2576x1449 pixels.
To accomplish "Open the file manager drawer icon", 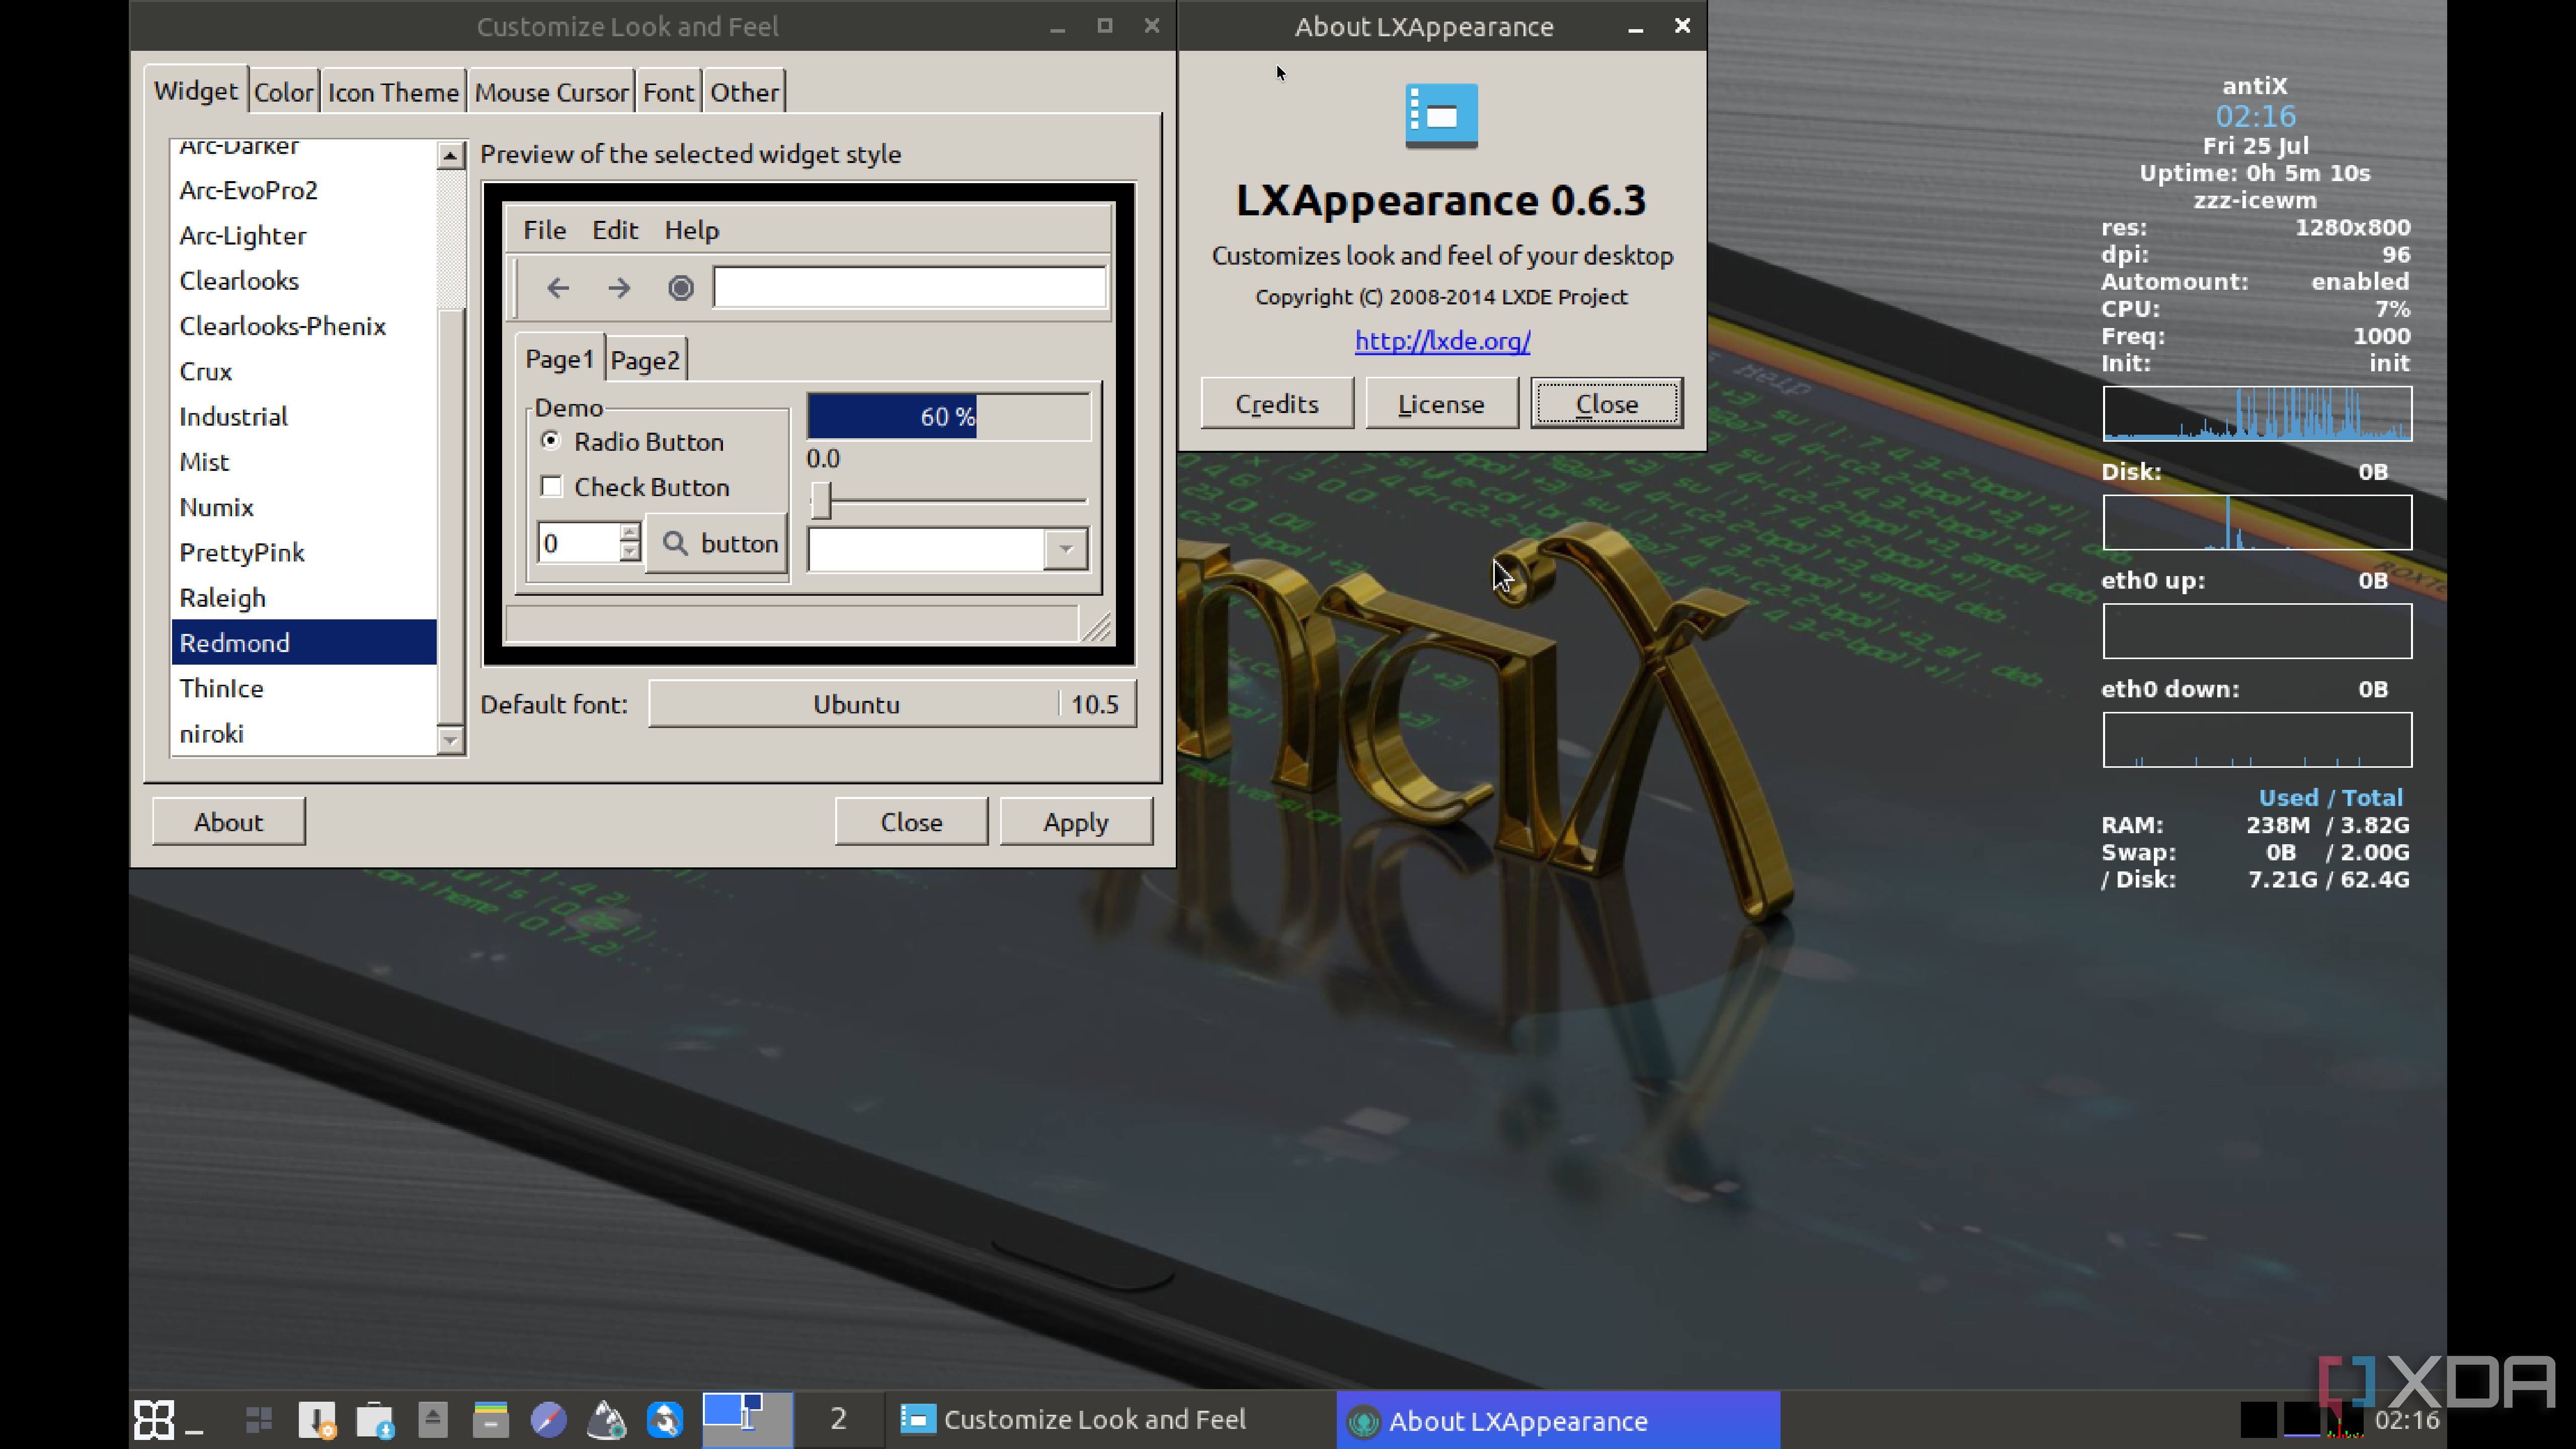I will click(490, 1419).
